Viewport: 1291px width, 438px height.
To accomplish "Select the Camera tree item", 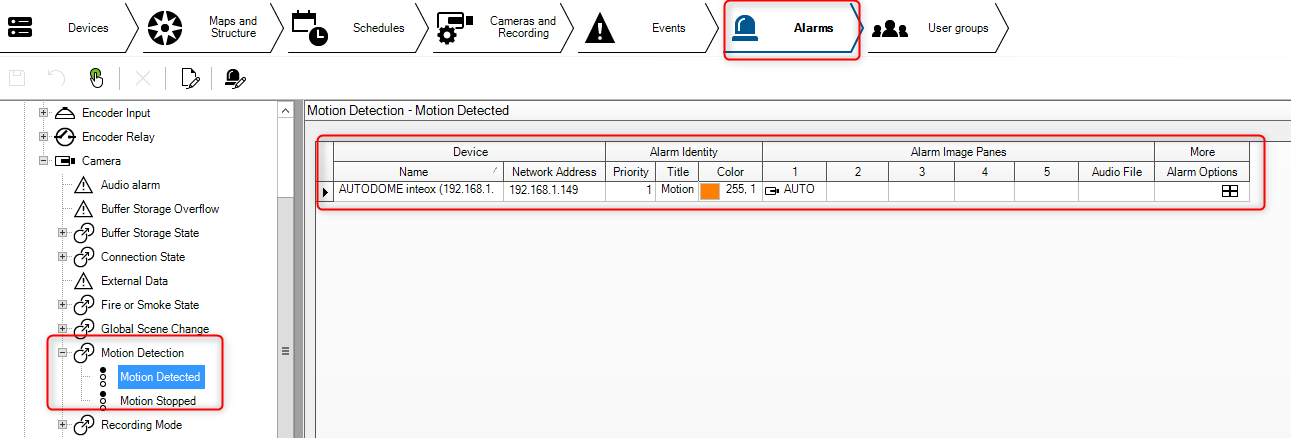I will point(101,161).
